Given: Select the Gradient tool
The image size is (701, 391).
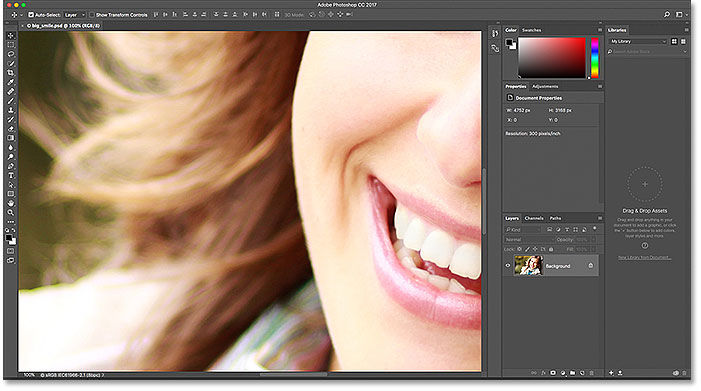Looking at the screenshot, I should coord(11,138).
